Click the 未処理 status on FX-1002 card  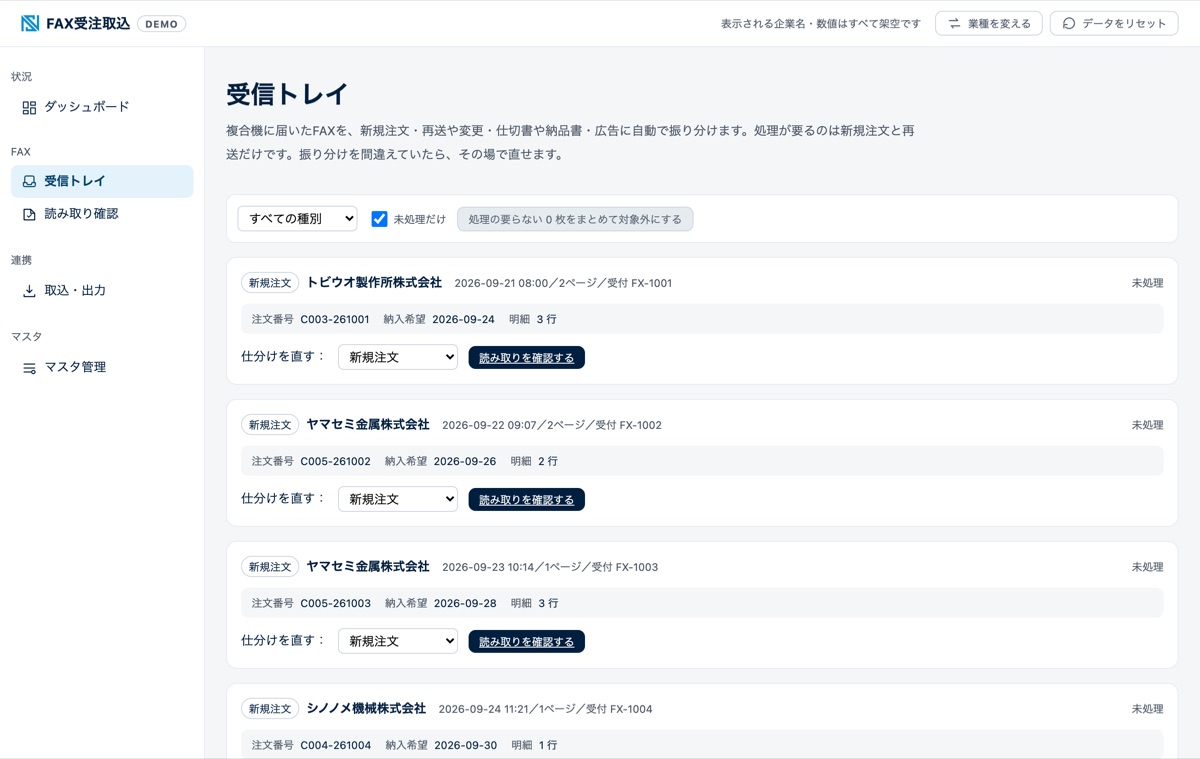click(x=1147, y=425)
